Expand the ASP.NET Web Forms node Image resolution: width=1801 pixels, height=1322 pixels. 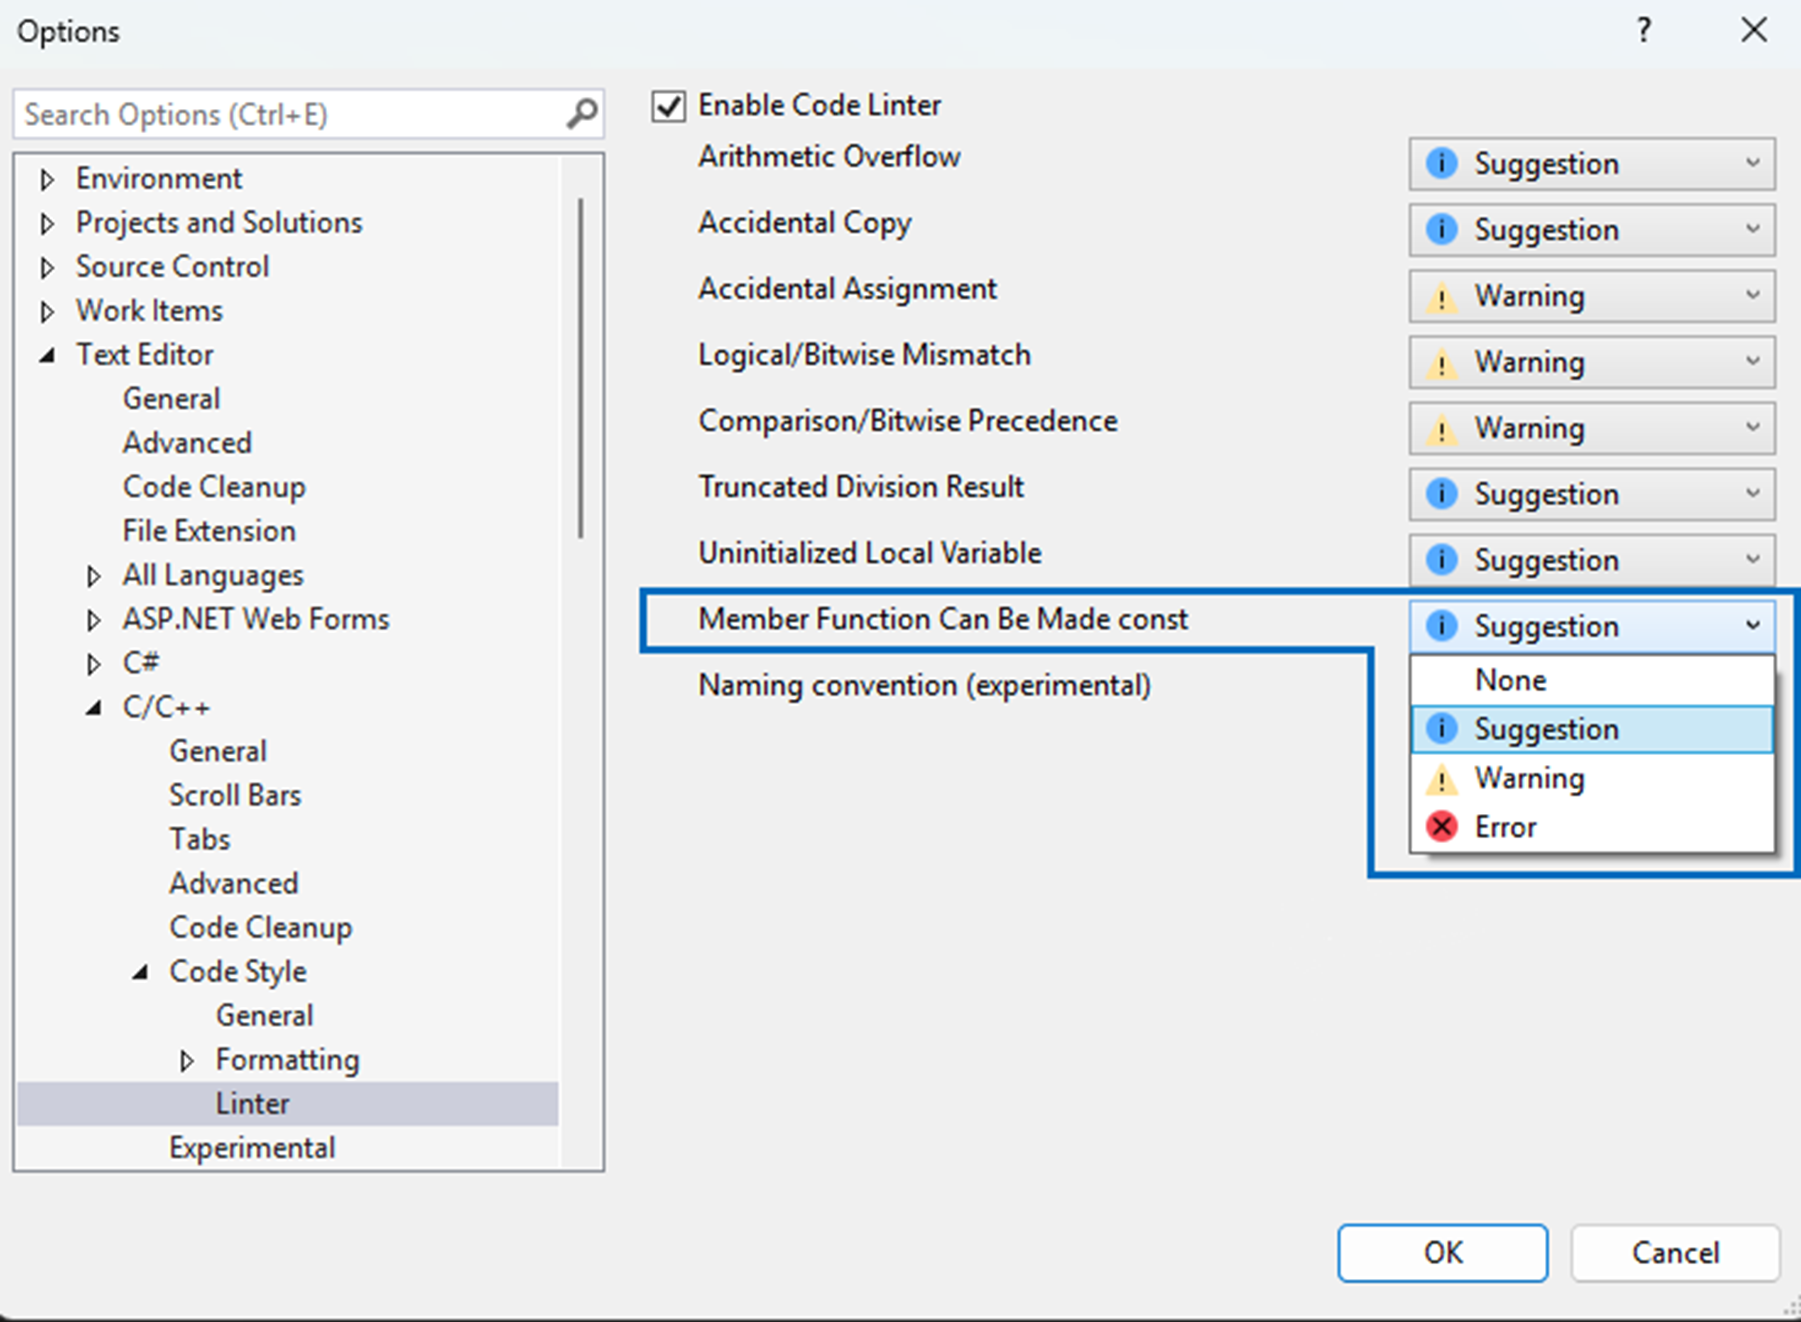[93, 620]
